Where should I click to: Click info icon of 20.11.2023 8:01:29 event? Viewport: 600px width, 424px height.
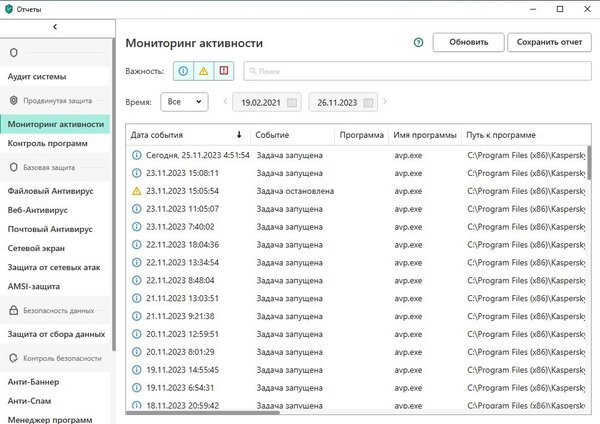(x=137, y=352)
